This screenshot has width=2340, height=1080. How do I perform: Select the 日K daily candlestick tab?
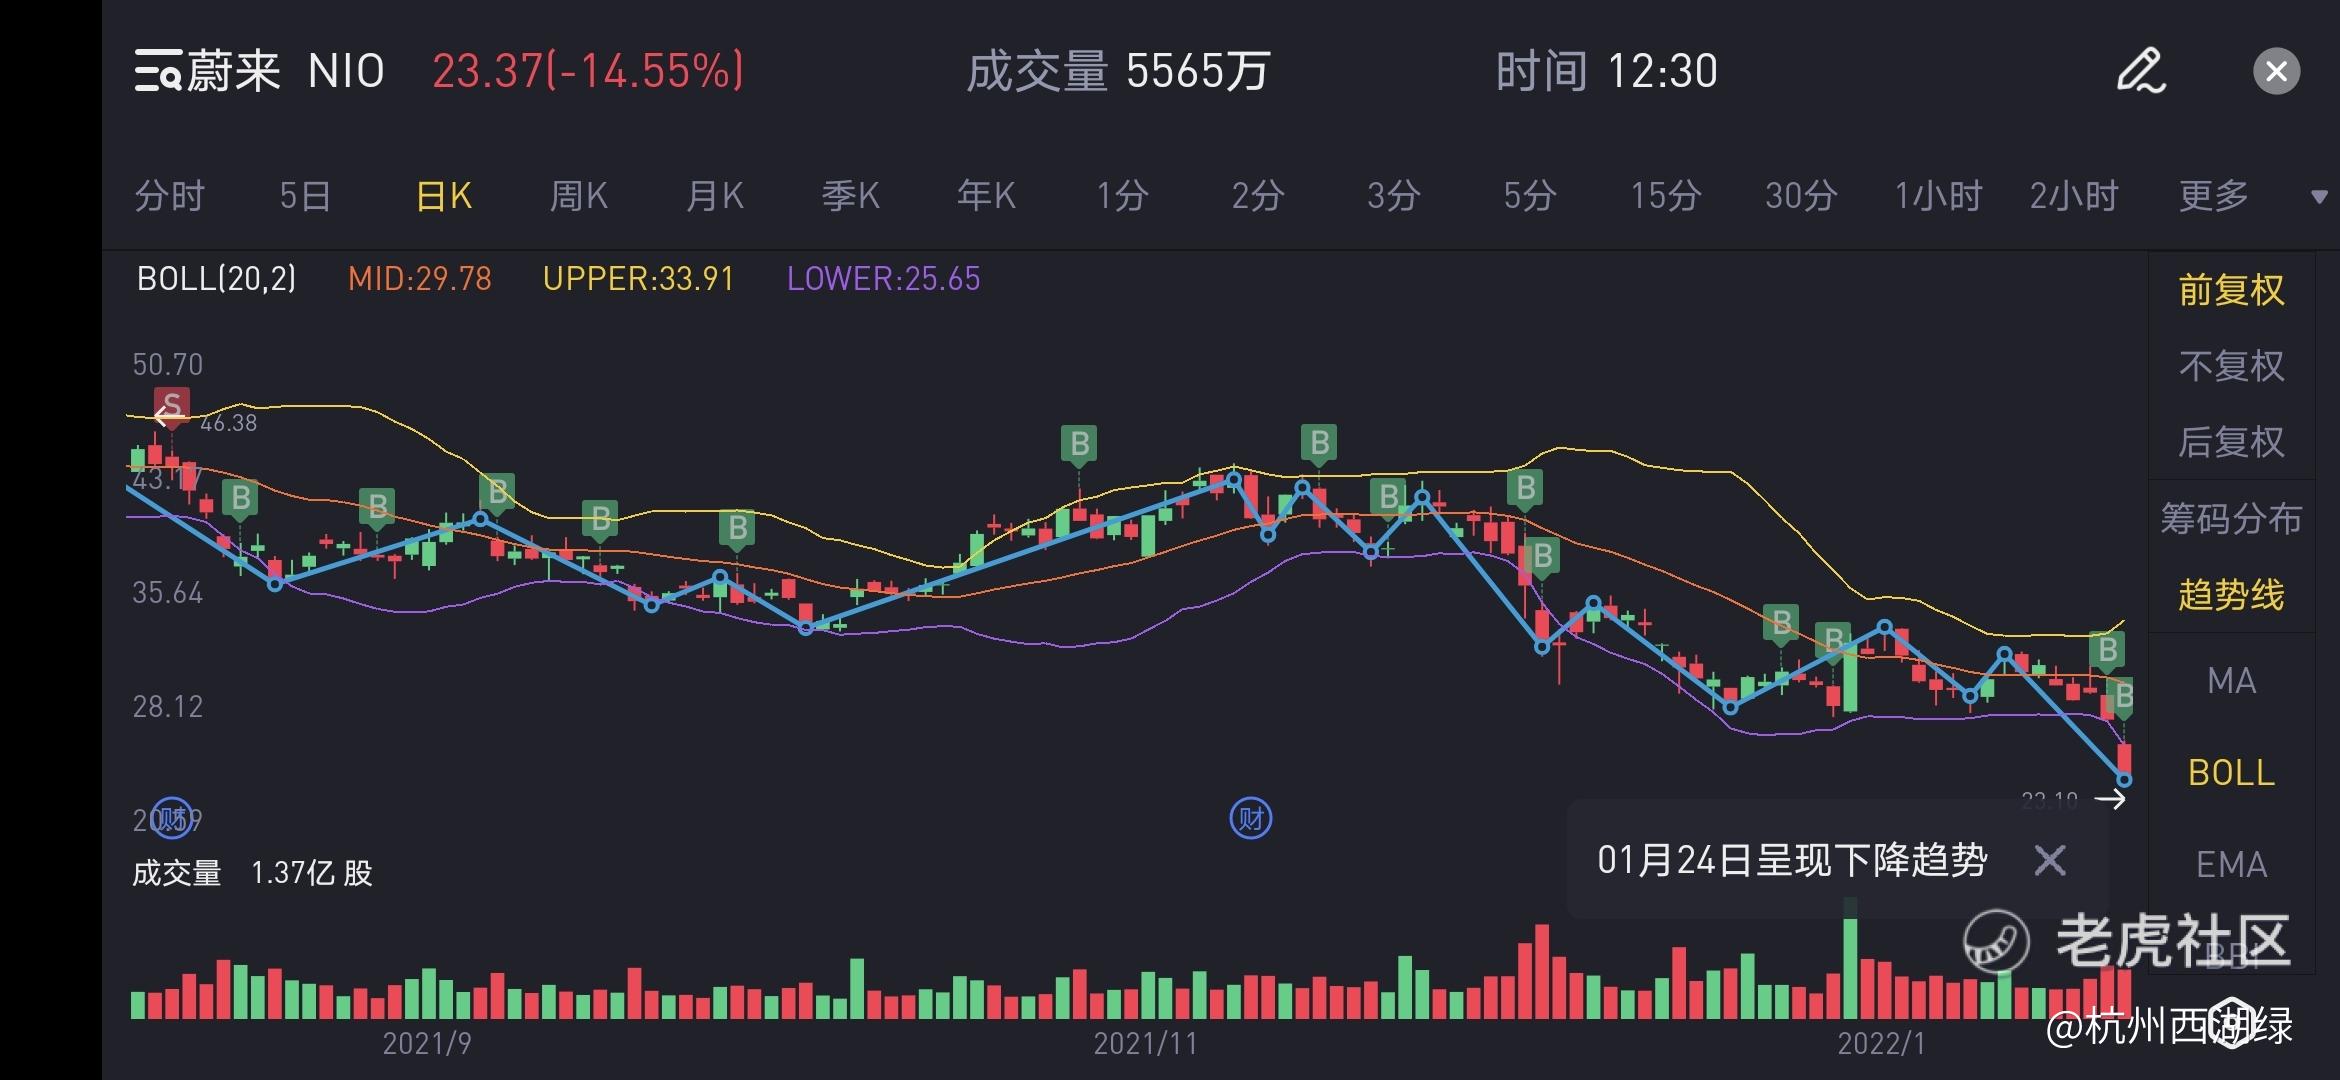point(444,196)
